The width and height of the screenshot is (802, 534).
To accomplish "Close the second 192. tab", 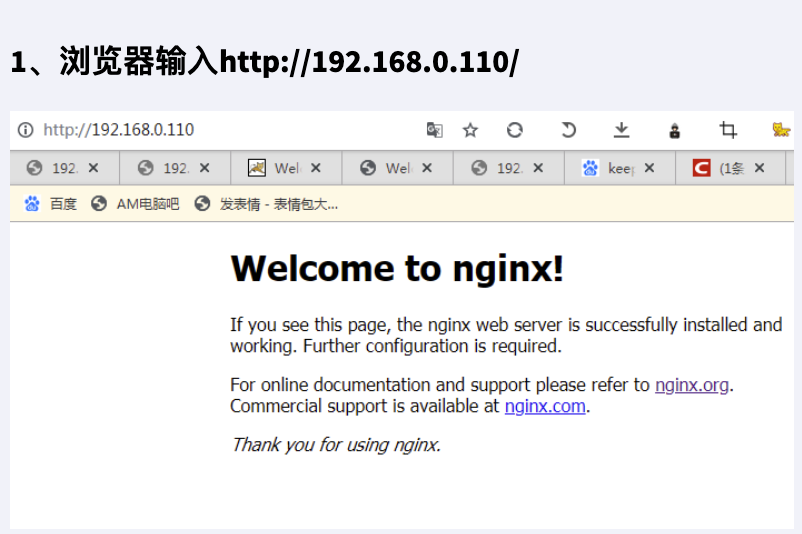I will click(x=205, y=168).
